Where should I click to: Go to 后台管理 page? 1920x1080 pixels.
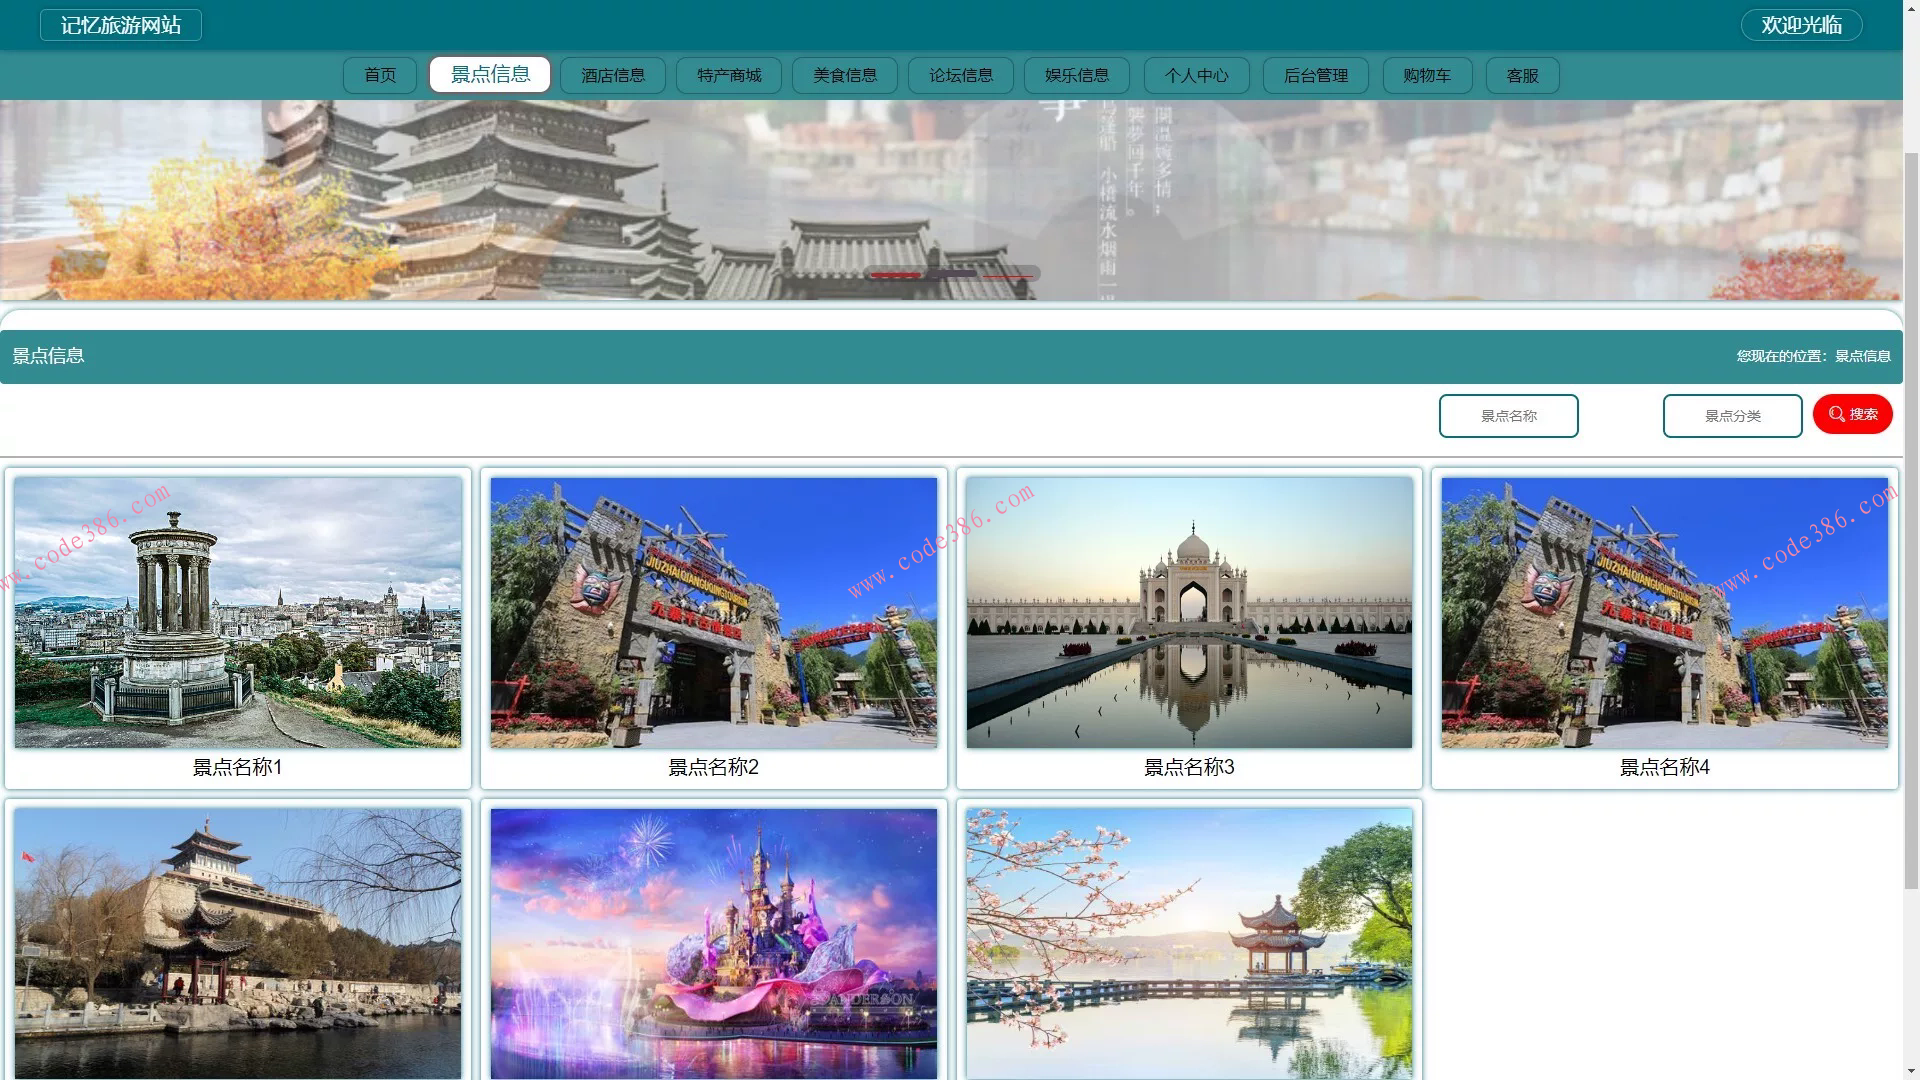click(x=1316, y=76)
